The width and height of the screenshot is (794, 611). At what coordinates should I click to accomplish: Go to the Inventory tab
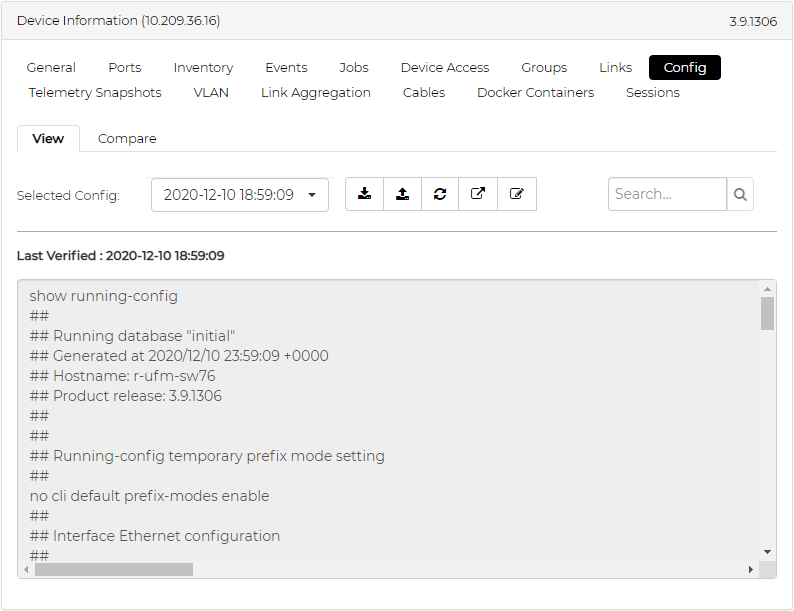click(x=203, y=68)
